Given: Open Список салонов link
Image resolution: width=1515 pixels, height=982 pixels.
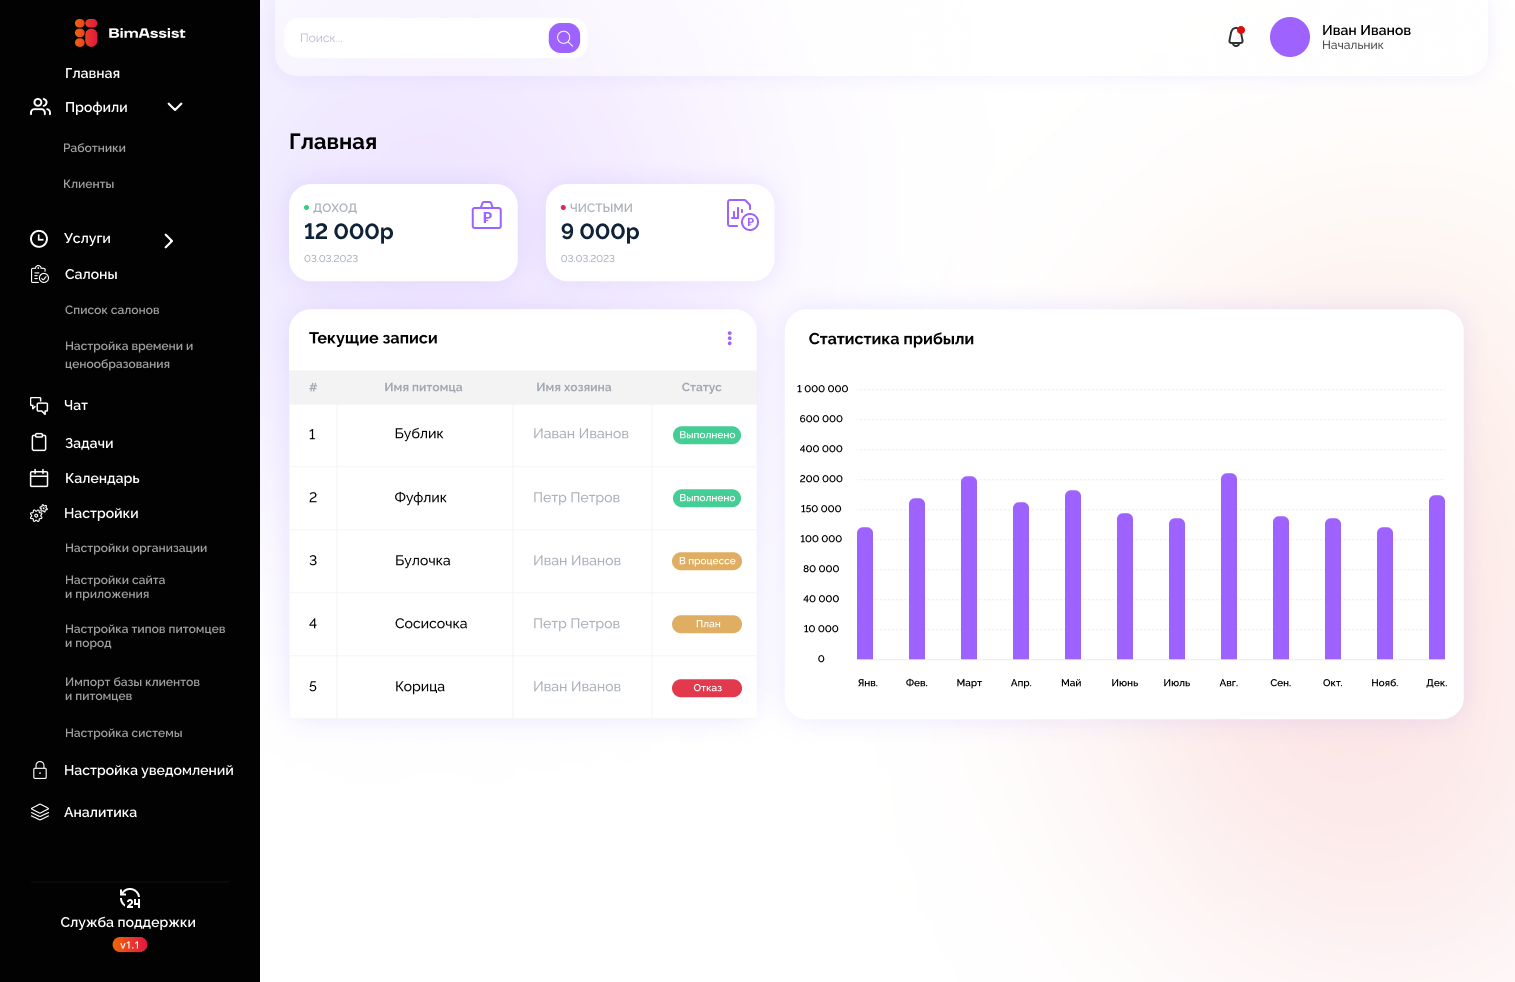Looking at the screenshot, I should [x=112, y=310].
